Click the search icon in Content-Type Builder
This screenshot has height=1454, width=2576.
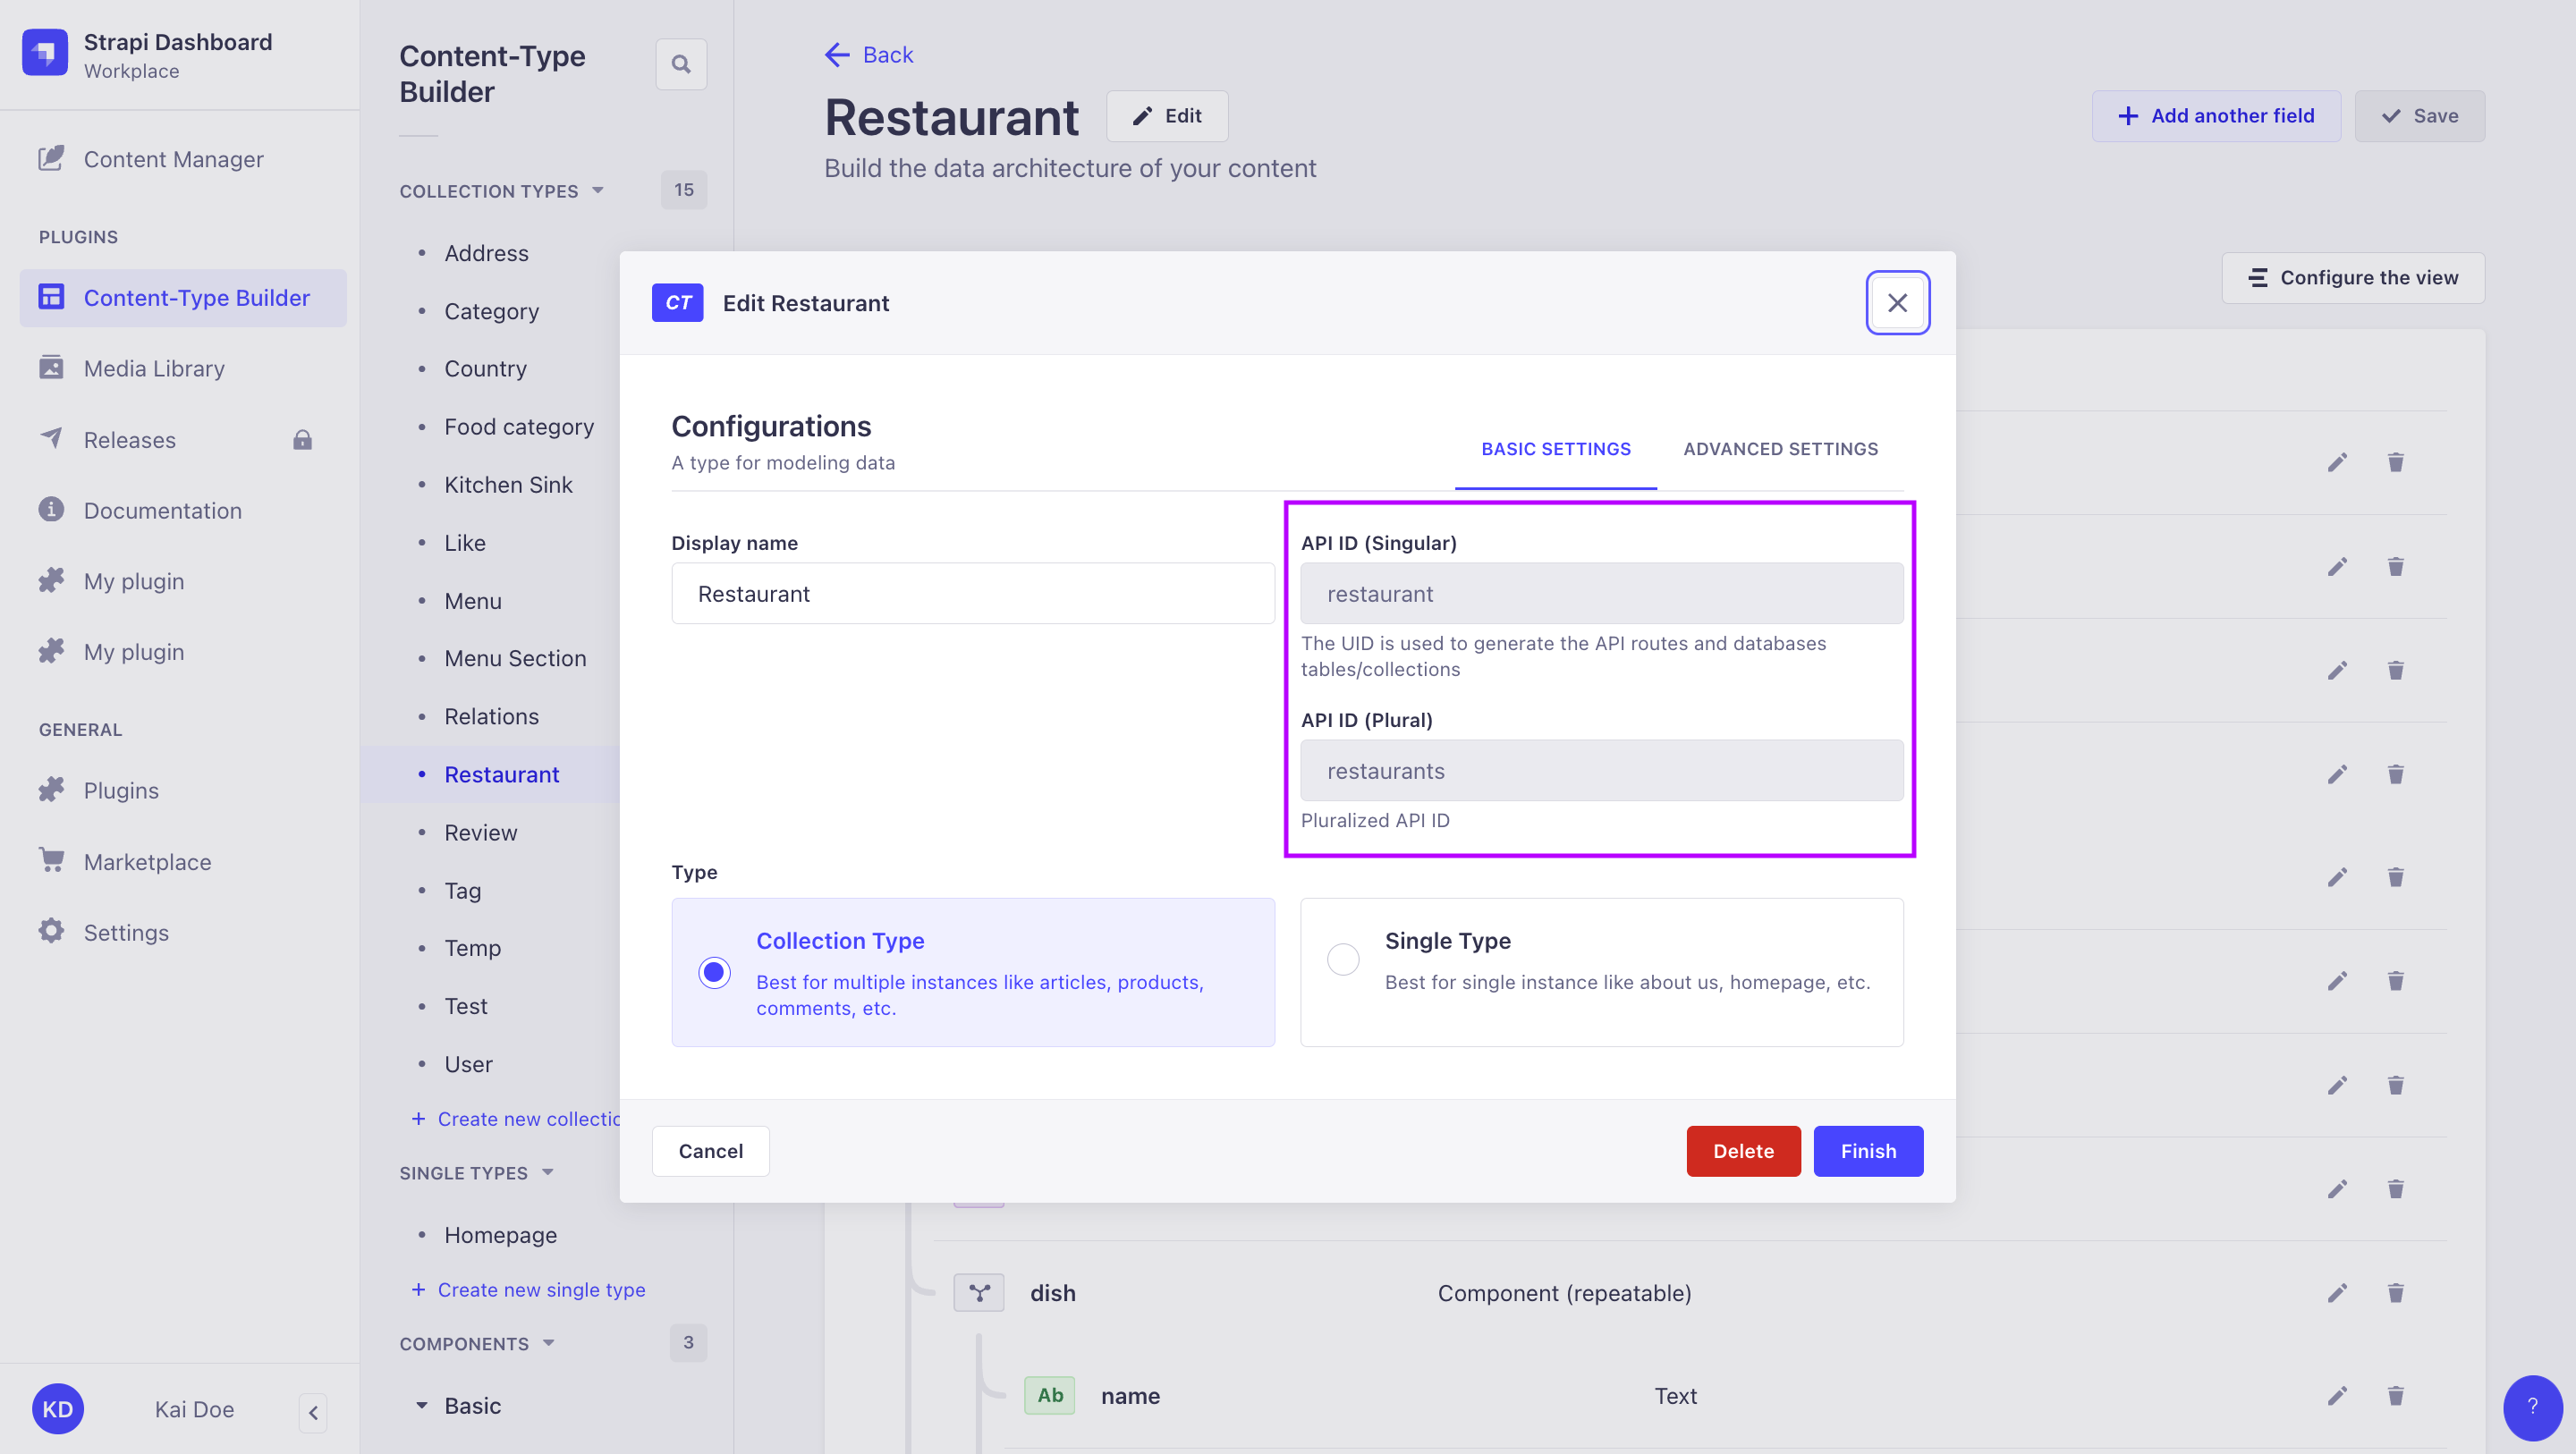coord(681,63)
